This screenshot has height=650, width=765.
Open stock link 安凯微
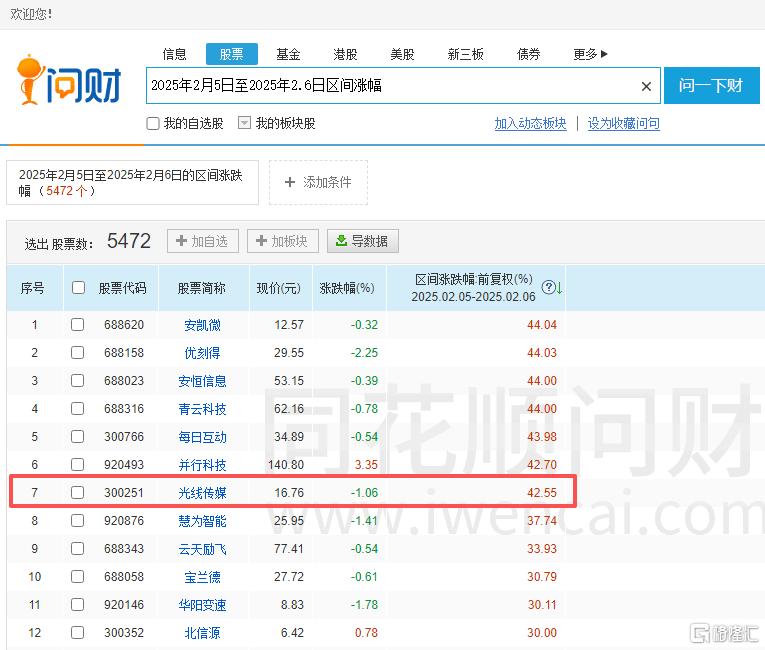[x=202, y=325]
